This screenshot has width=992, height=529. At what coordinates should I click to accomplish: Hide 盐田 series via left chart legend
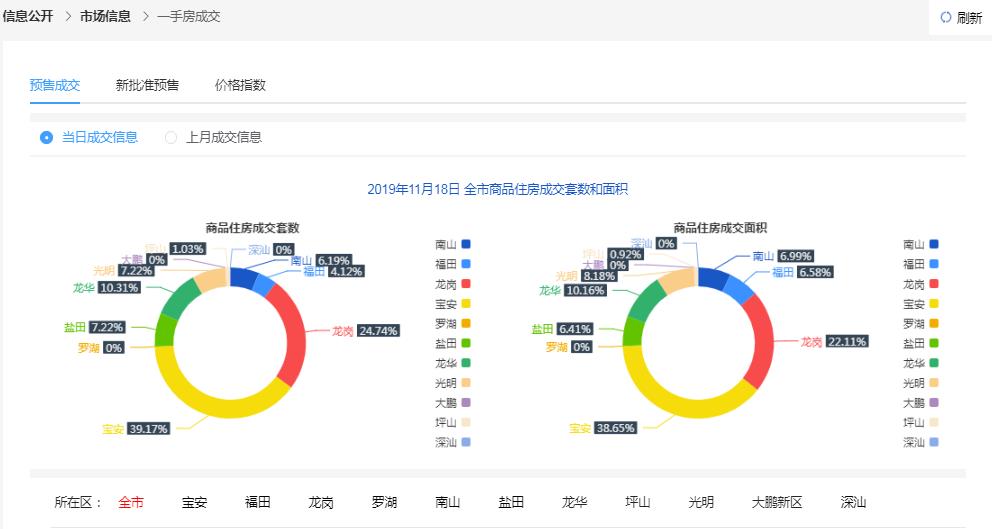tap(465, 343)
